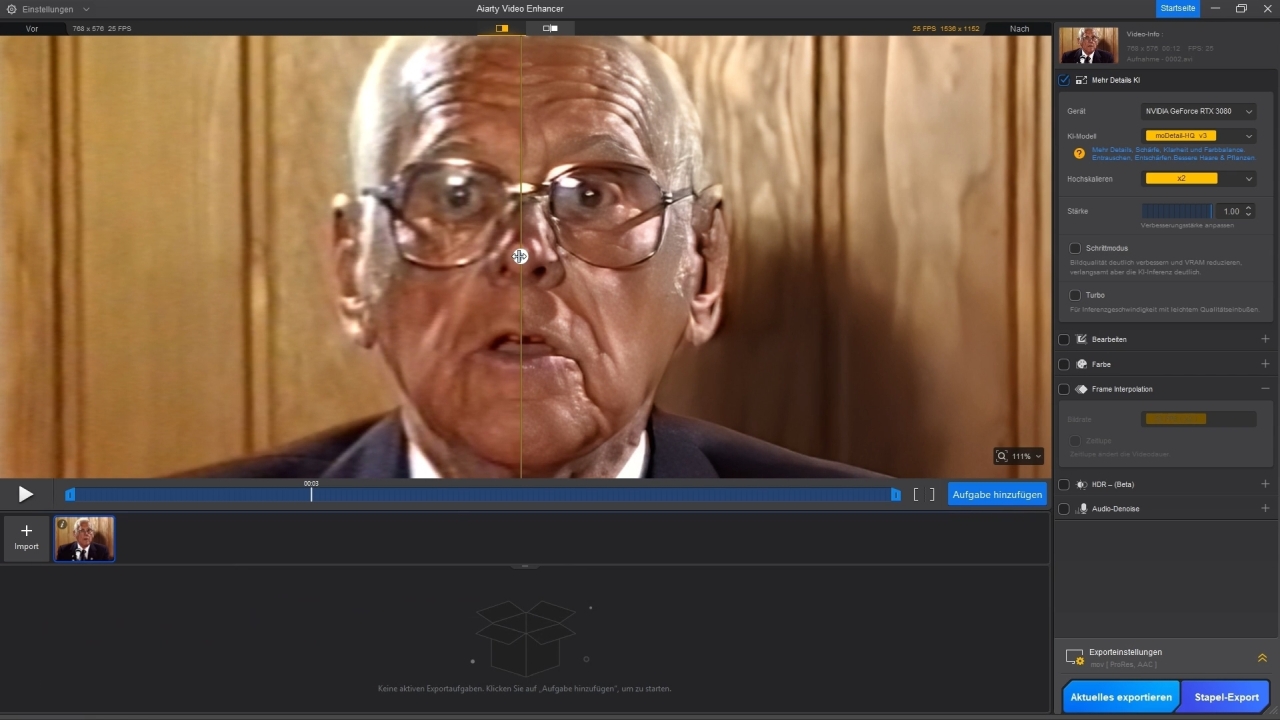Click the Import plus icon
The width and height of the screenshot is (1280, 720).
pos(27,531)
